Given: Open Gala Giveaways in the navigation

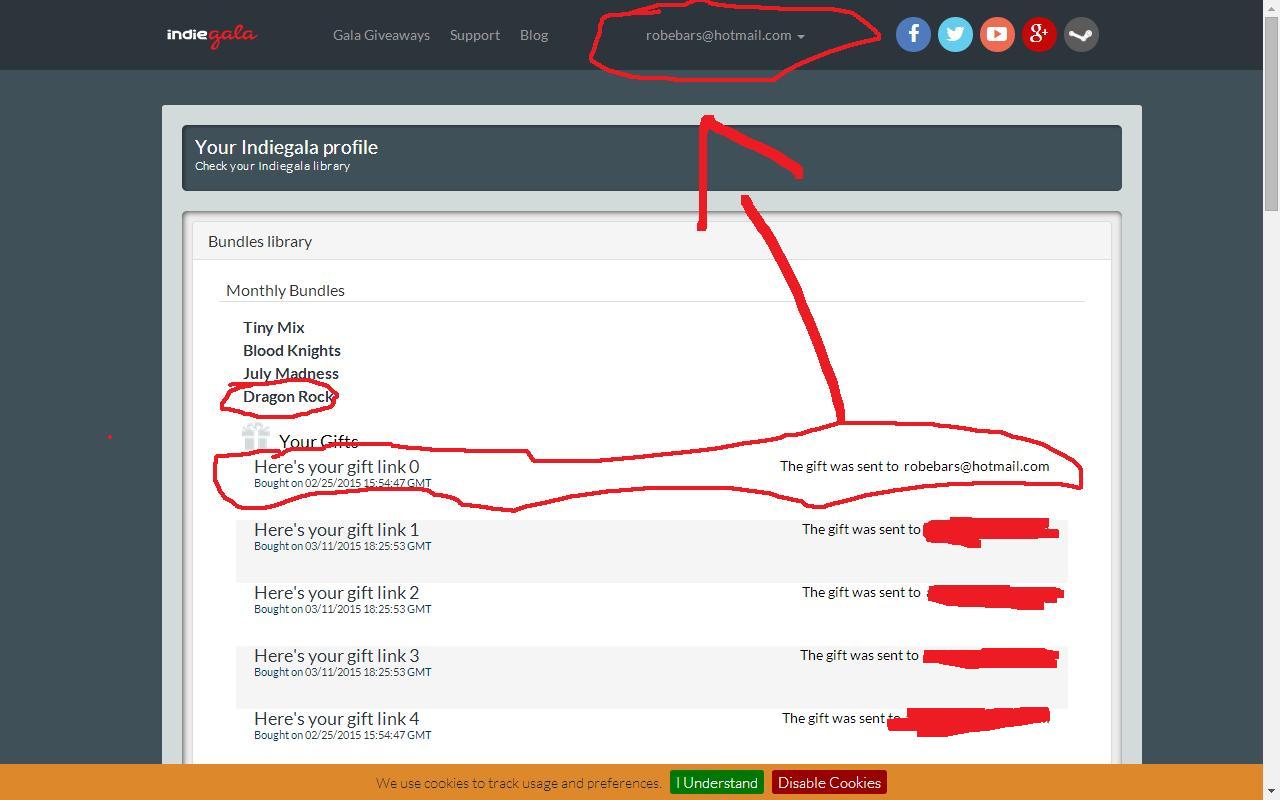Looking at the screenshot, I should click(381, 35).
